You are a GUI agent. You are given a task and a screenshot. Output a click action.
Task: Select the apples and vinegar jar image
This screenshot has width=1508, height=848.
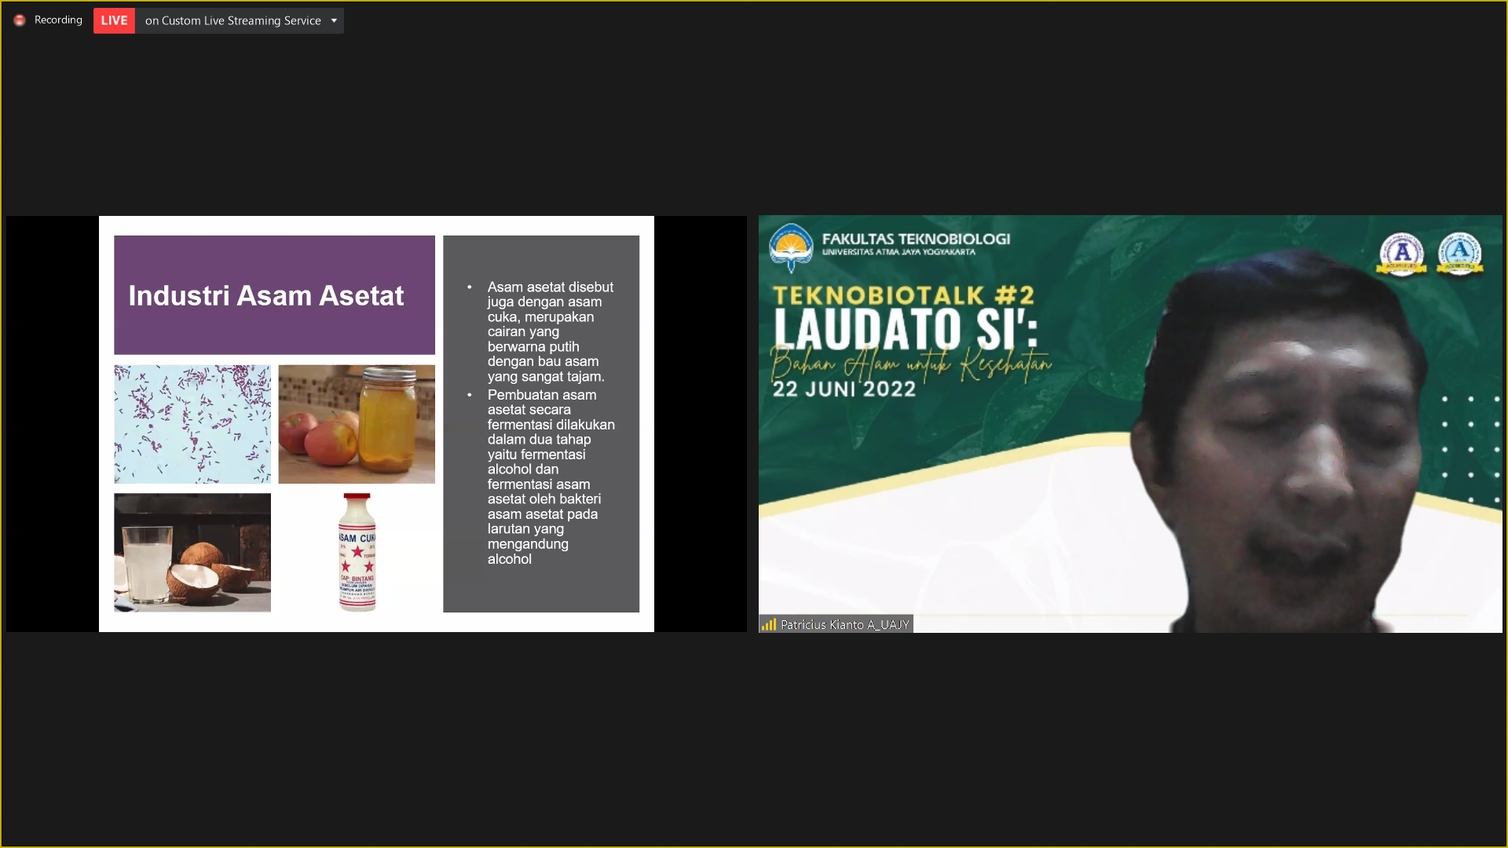tap(356, 424)
